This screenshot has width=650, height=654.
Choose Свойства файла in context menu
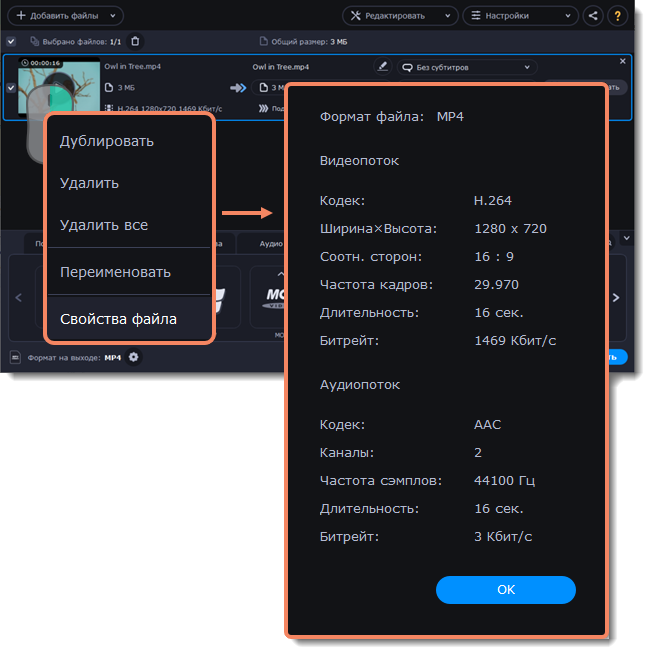point(118,319)
